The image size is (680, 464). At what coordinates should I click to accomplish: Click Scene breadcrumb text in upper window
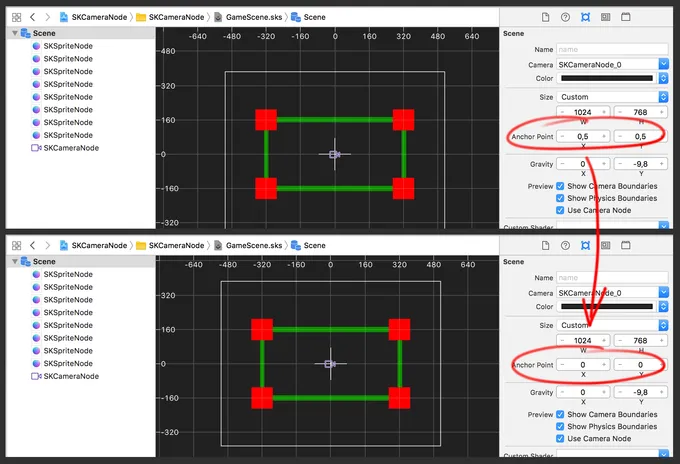[314, 17]
